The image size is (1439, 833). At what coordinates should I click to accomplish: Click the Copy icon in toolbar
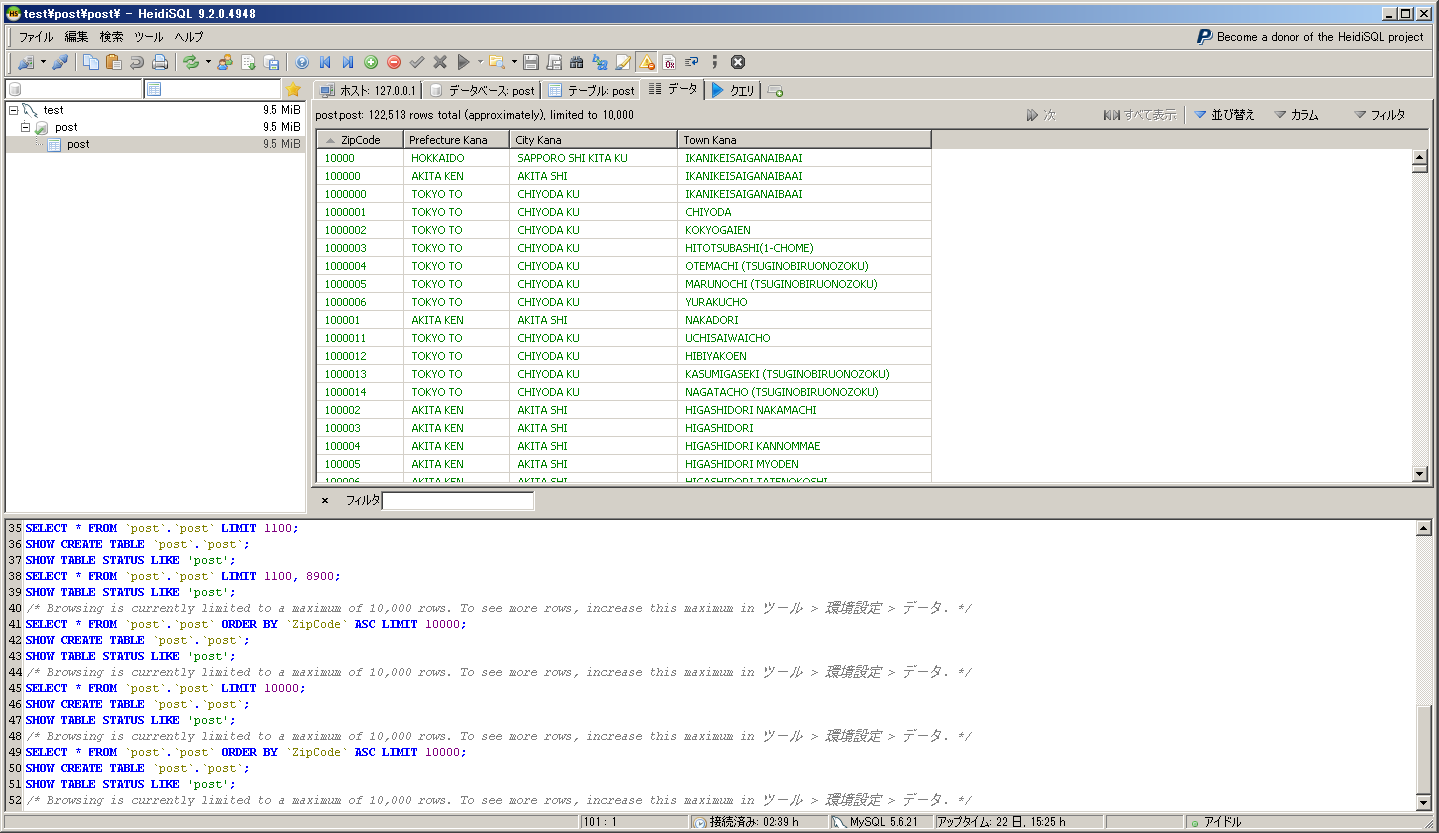coord(91,62)
